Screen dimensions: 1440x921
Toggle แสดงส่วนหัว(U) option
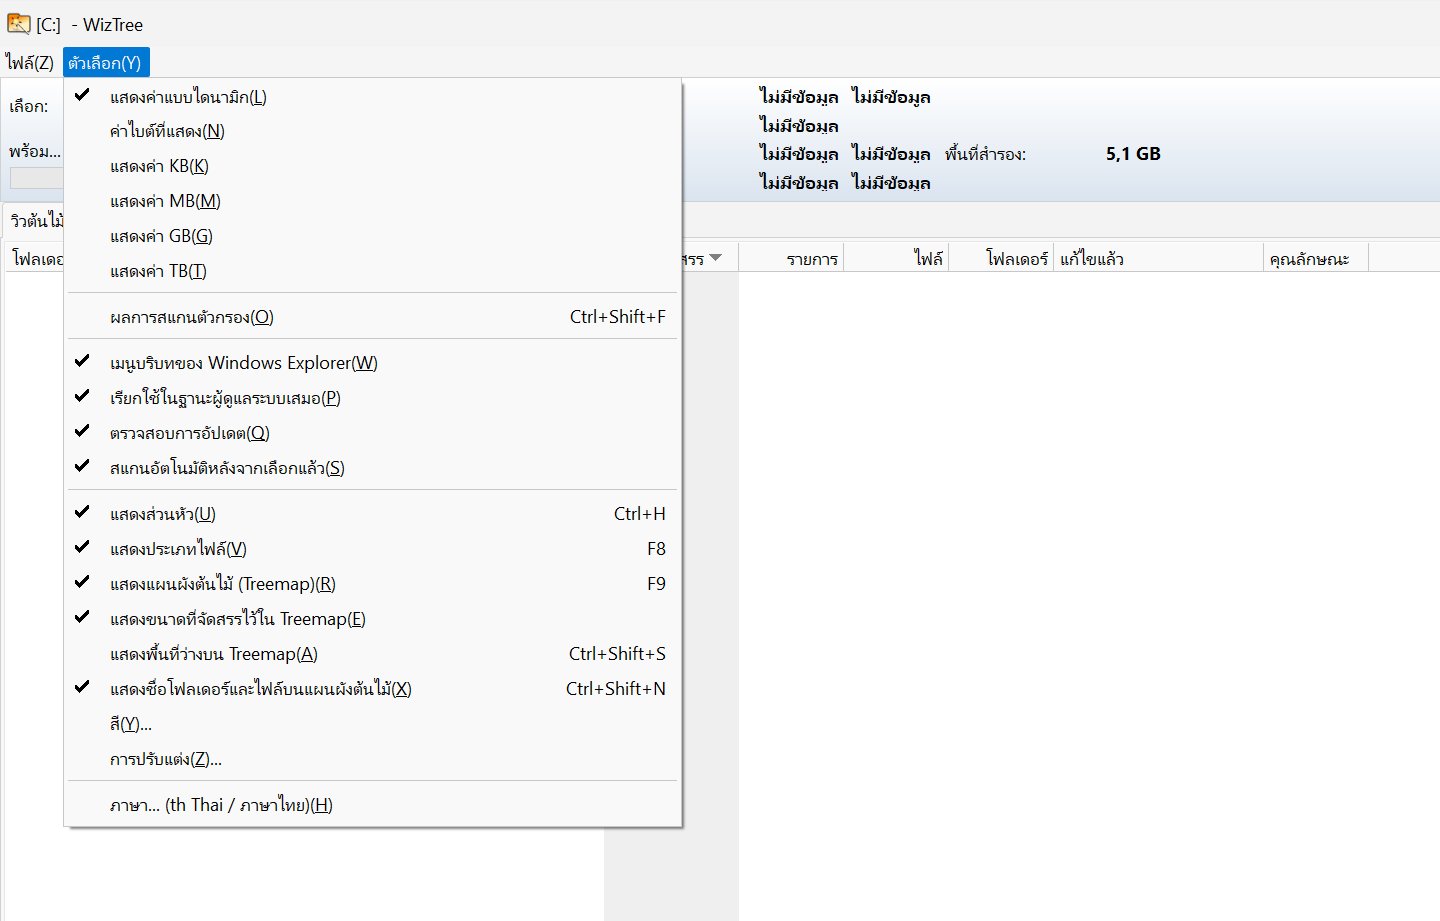pyautogui.click(x=373, y=514)
